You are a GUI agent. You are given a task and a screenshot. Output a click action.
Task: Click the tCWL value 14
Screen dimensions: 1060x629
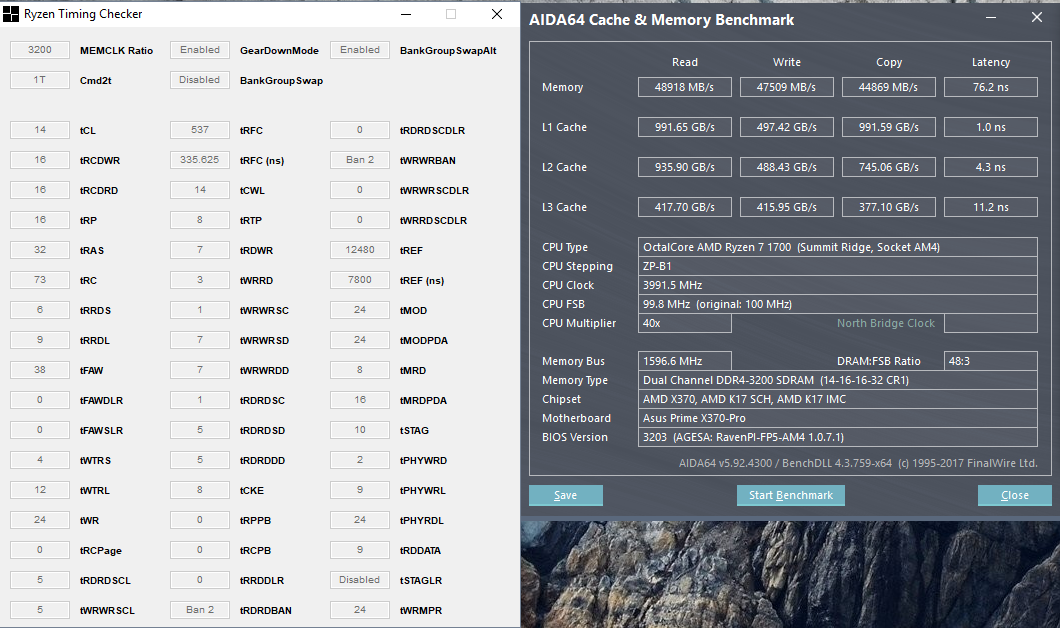click(x=200, y=190)
